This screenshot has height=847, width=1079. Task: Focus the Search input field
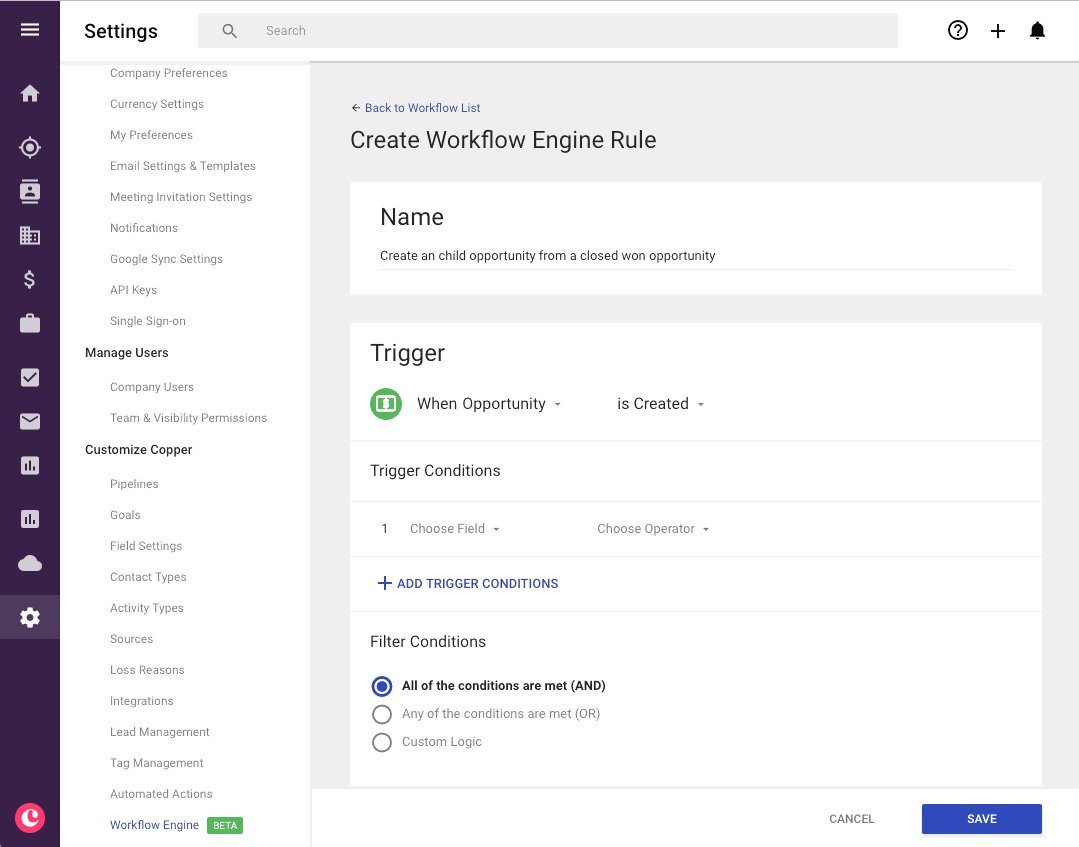[x=548, y=31]
